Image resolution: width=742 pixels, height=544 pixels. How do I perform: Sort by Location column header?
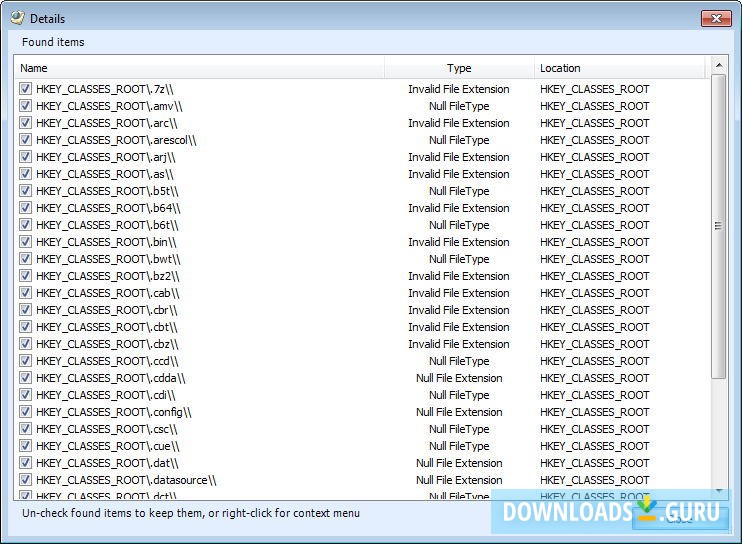619,68
